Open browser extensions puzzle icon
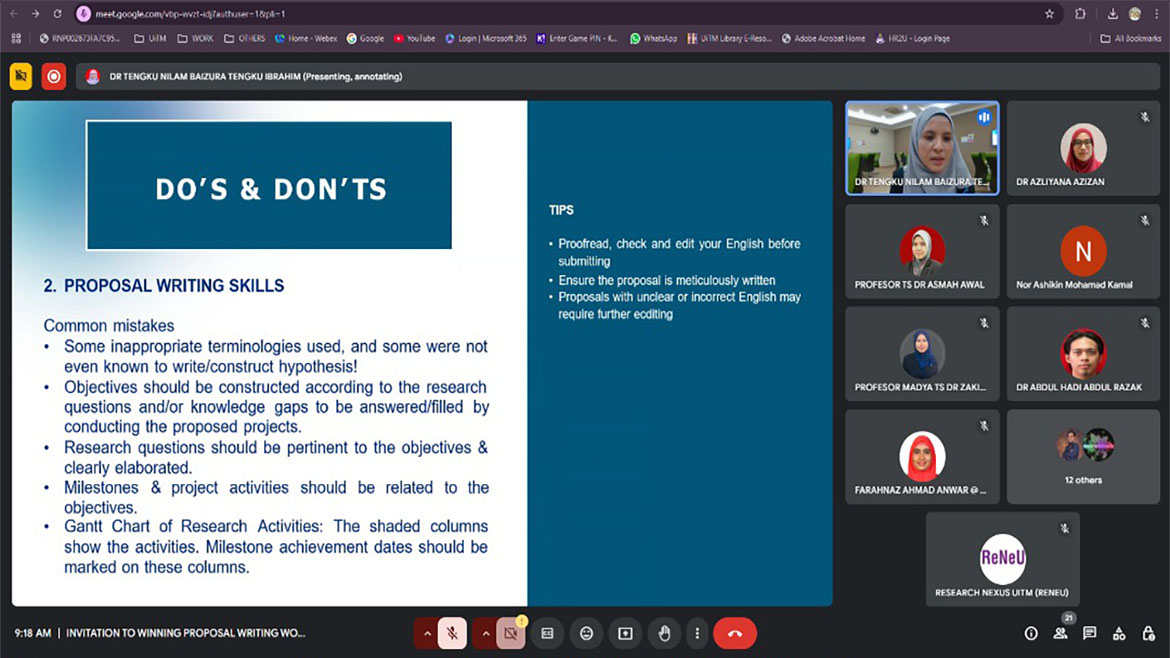Screen dimensions: 1170x658 point(1080,13)
